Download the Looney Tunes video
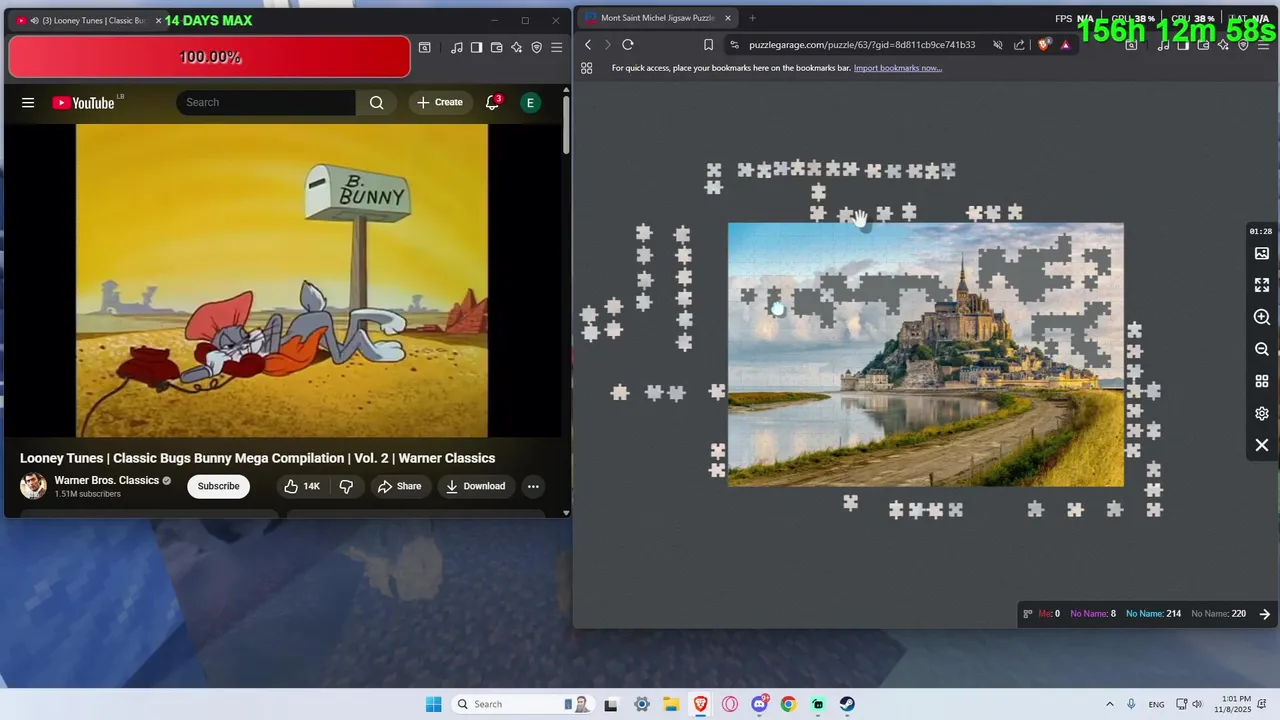 [475, 486]
